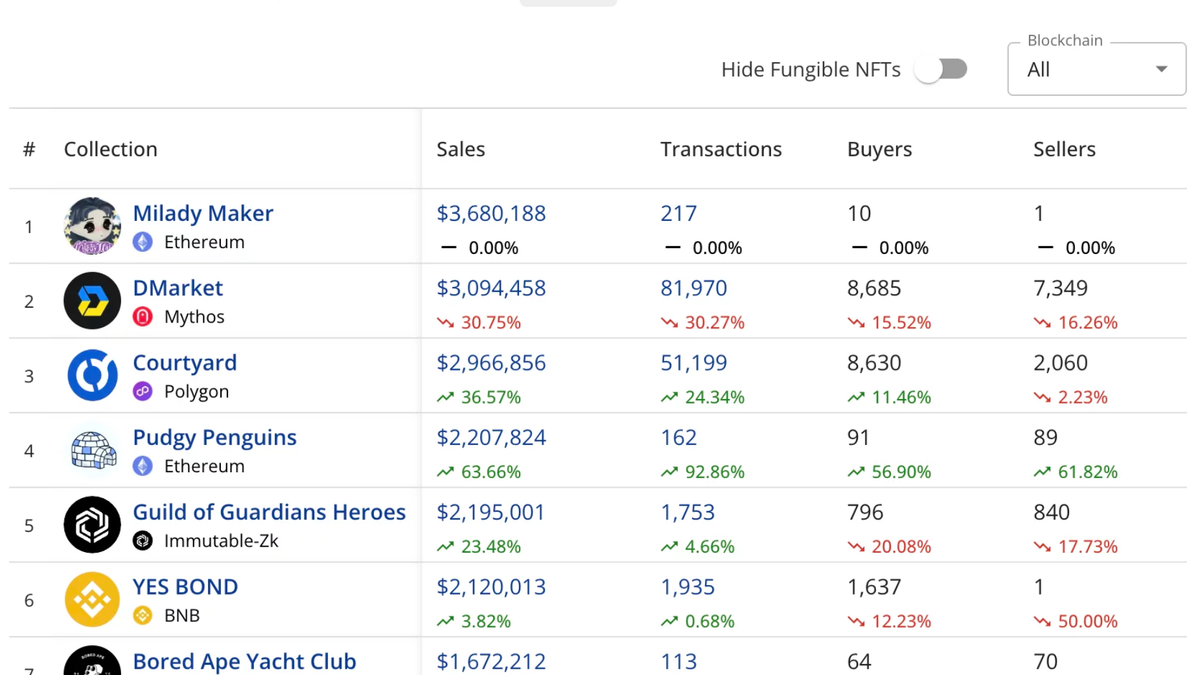Sort by the Transactions column header
This screenshot has width=1200, height=675.
[x=720, y=149]
